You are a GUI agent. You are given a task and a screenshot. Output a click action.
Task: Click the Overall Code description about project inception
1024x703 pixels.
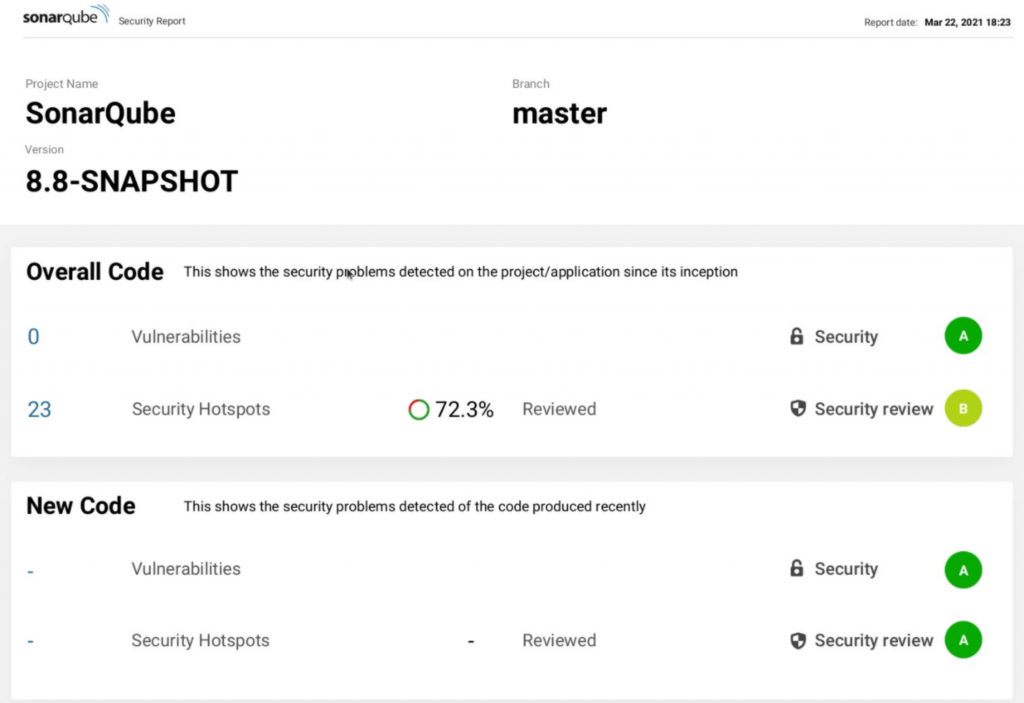460,272
